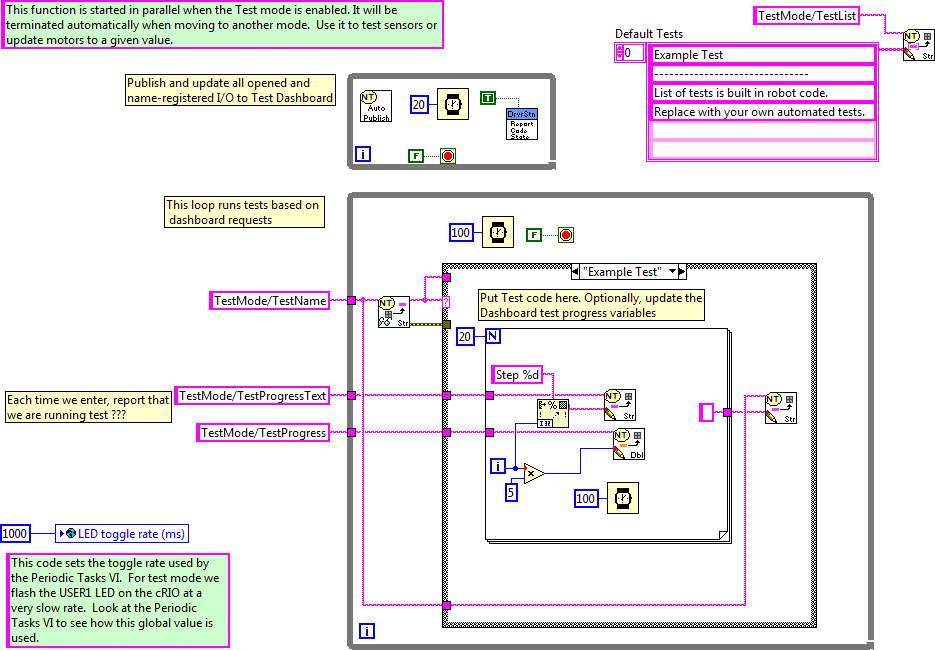This screenshot has height=650, width=935.
Task: Toggle the False constant beside the 100 ms wait
Action: [535, 235]
